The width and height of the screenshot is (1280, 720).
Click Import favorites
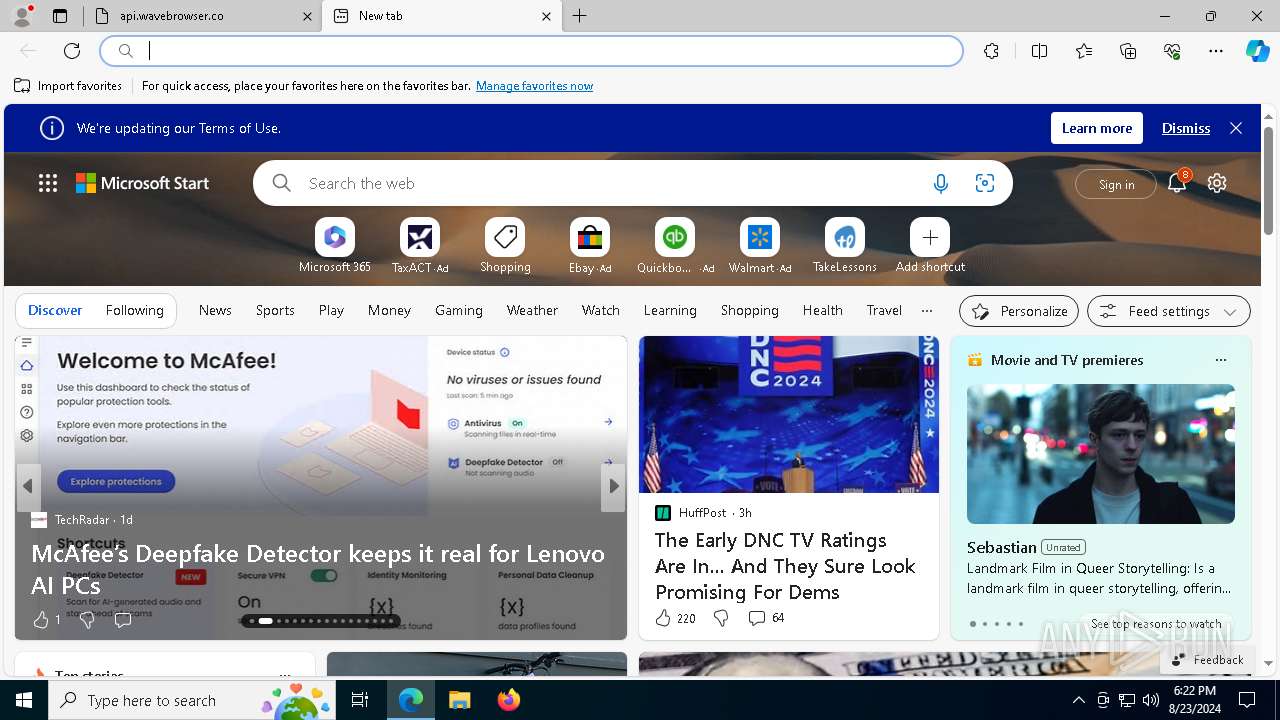68,86
